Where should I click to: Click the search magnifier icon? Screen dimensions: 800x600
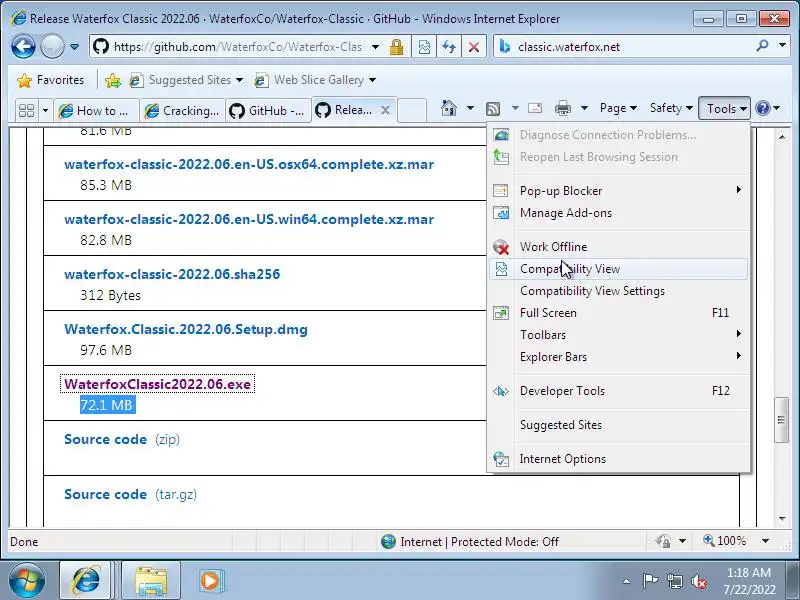(x=762, y=46)
